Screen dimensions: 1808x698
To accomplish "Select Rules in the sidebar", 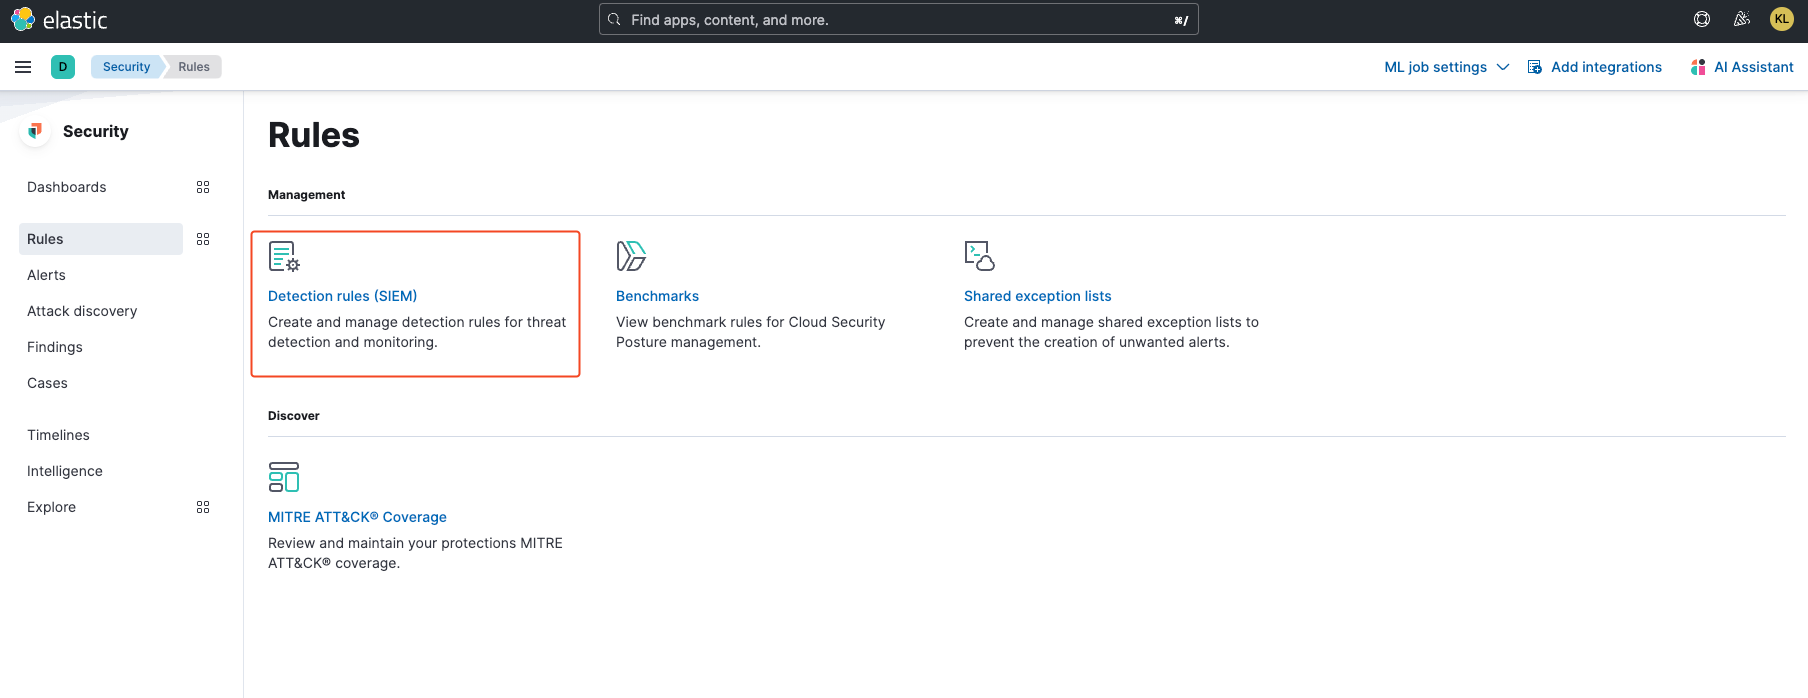I will 101,239.
